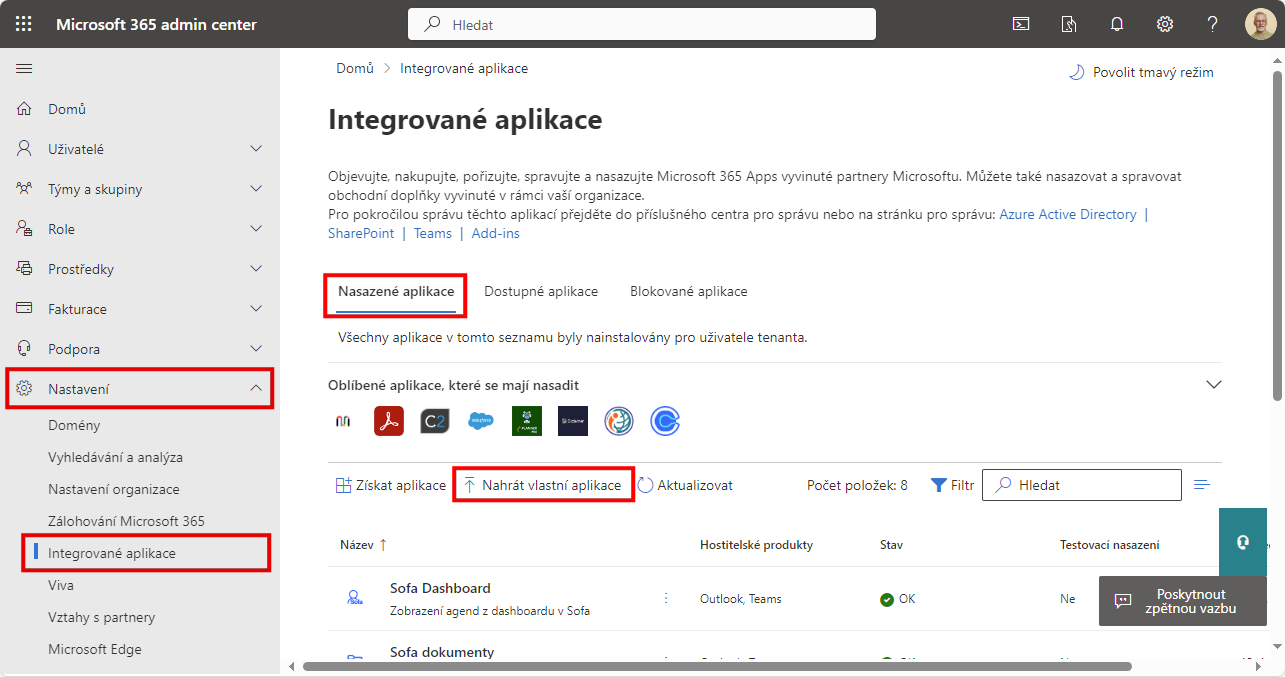Select the monday.com favorite app icon
This screenshot has width=1285, height=677.
tap(342, 422)
